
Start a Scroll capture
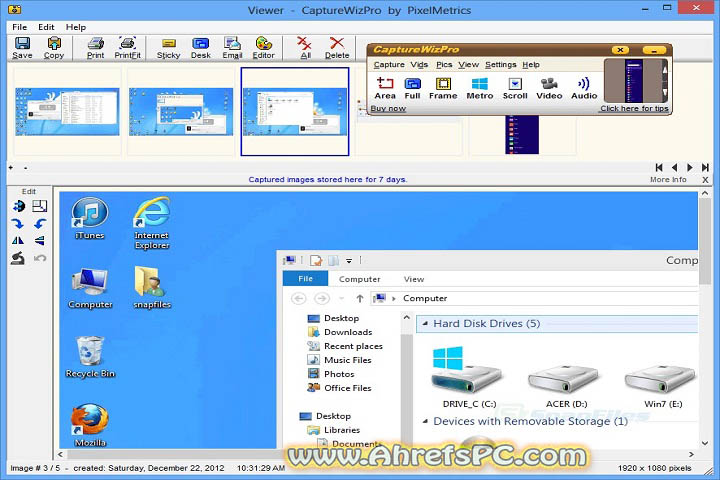[x=515, y=88]
